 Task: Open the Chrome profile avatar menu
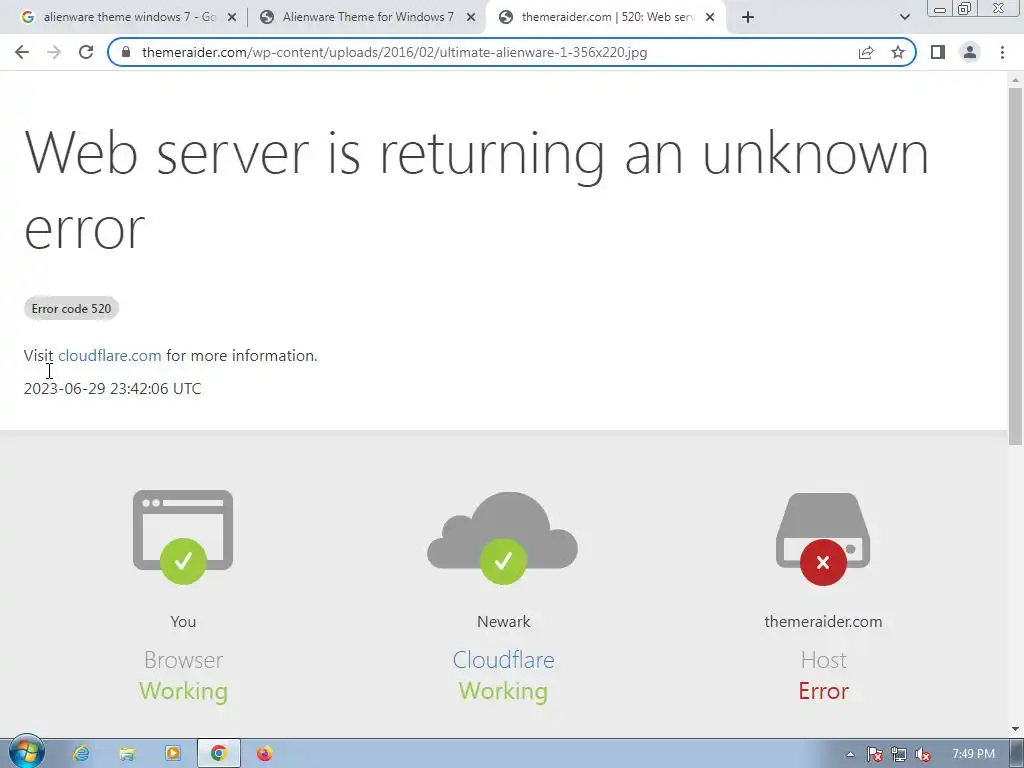[970, 52]
